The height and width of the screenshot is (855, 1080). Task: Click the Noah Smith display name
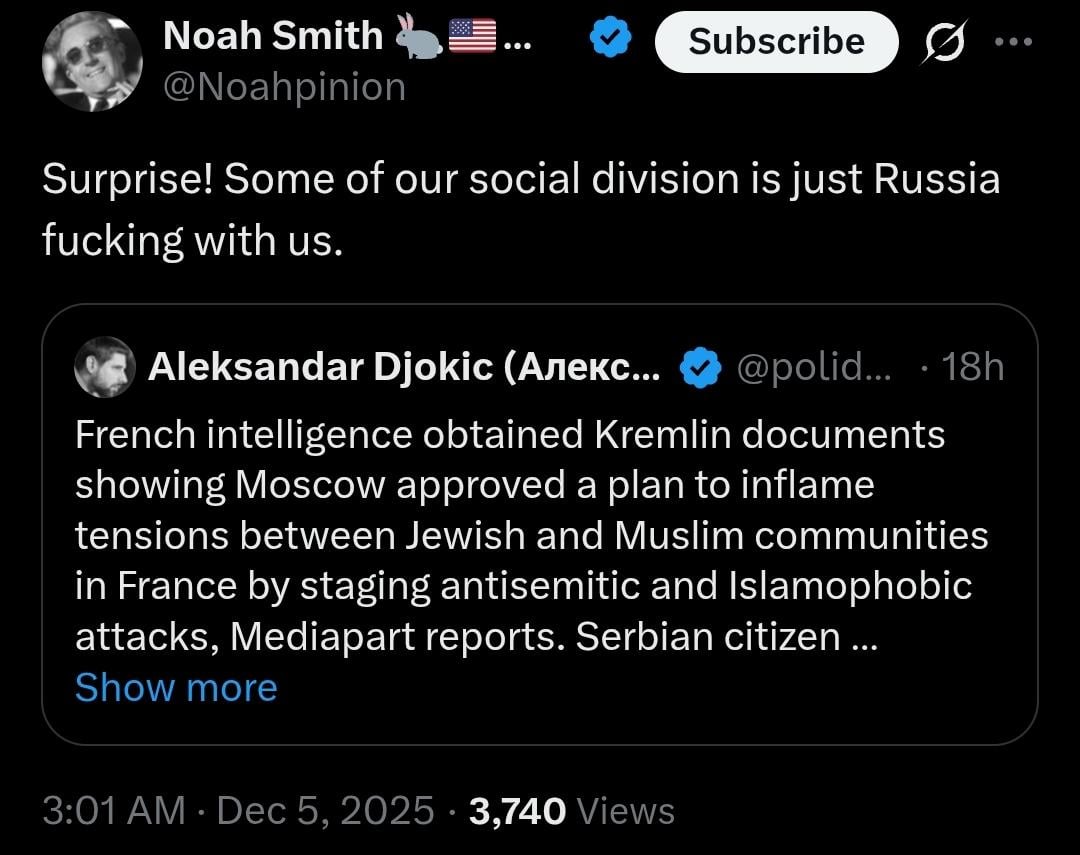[272, 37]
